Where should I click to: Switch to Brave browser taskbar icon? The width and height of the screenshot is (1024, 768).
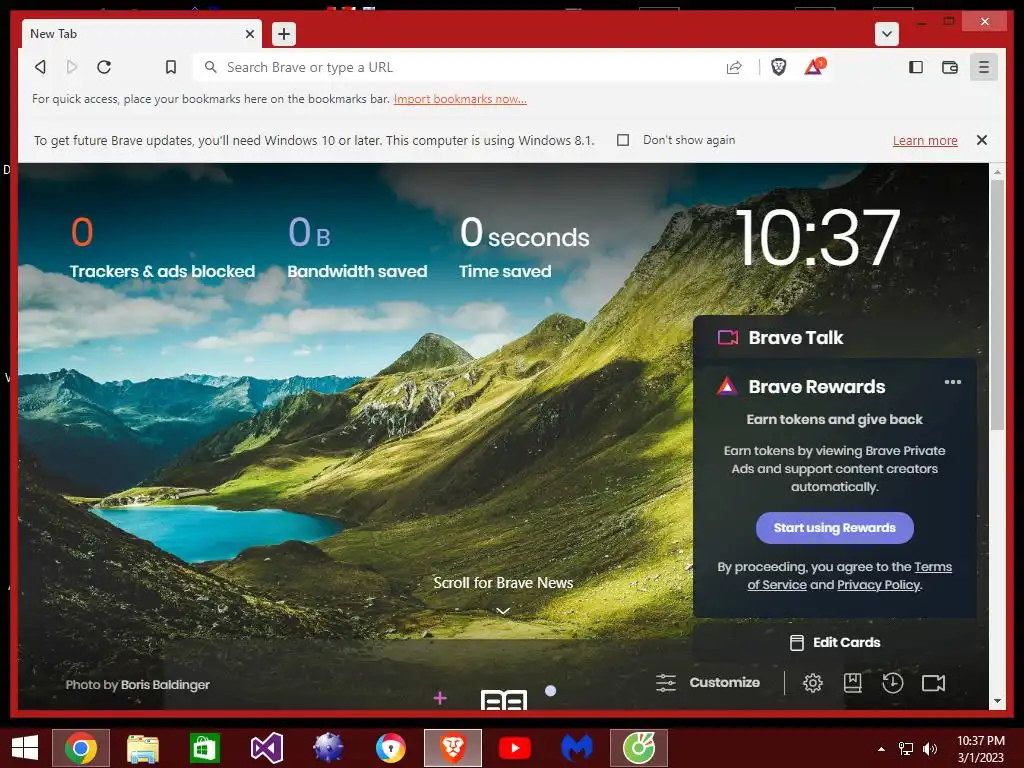pos(453,748)
